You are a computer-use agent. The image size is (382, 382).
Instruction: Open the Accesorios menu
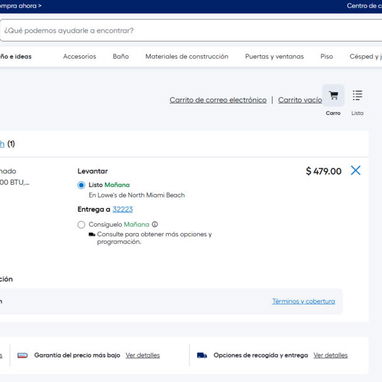click(x=80, y=57)
